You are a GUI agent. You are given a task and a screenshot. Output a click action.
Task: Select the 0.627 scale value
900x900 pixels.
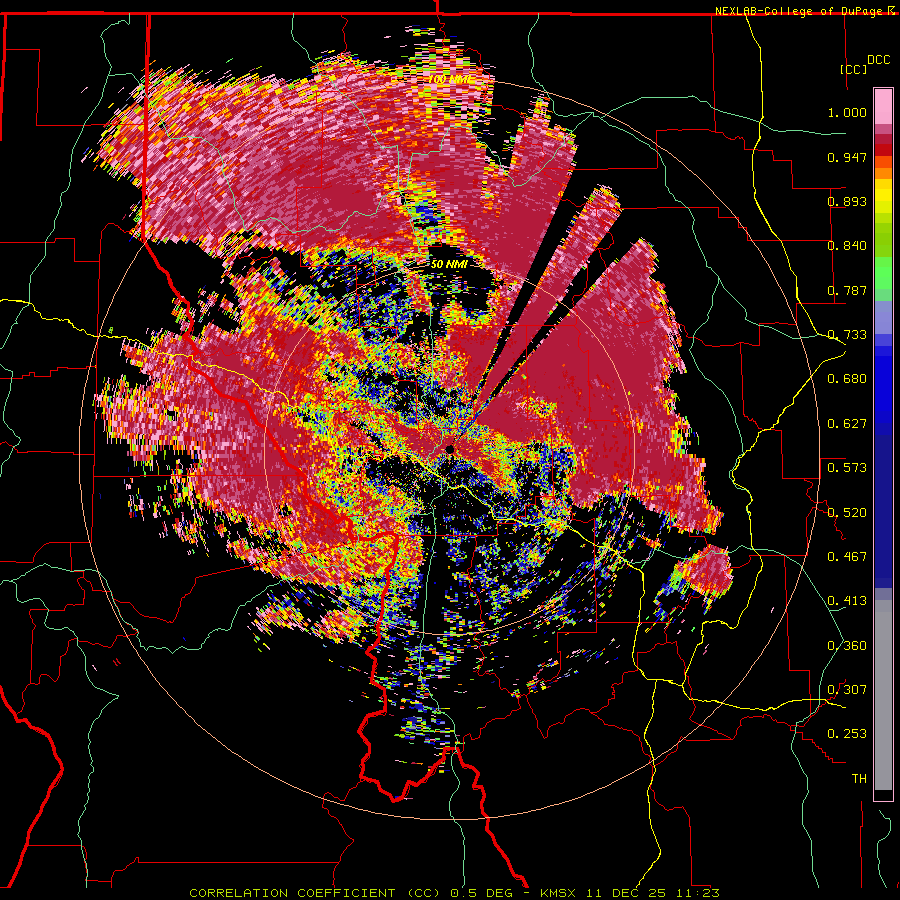(x=847, y=424)
